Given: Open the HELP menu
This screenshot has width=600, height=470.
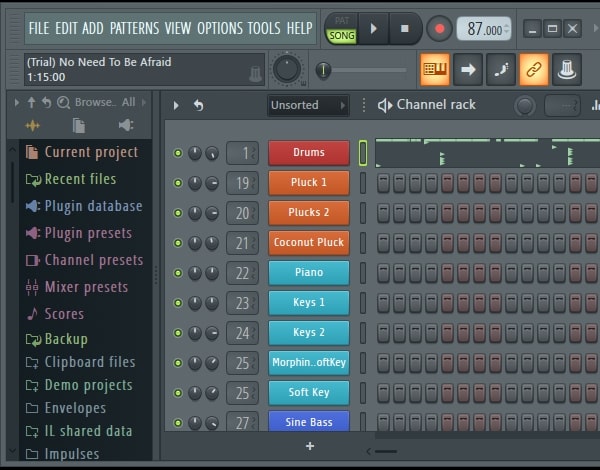Looking at the screenshot, I should point(300,28).
